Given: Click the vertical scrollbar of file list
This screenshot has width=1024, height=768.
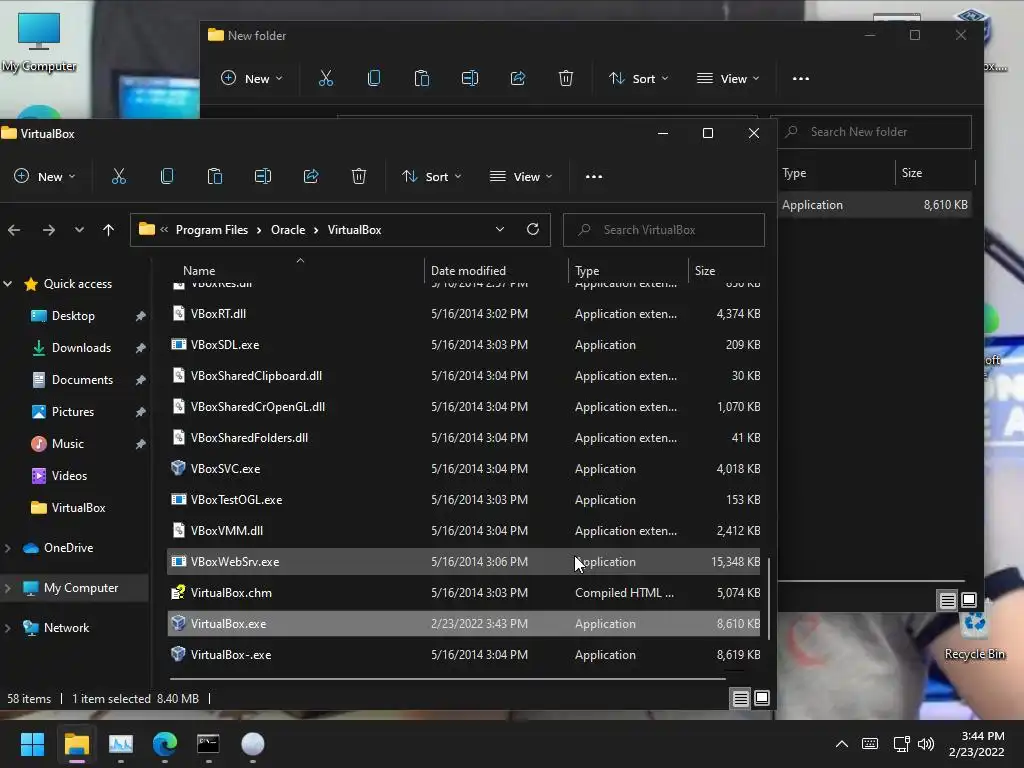Looking at the screenshot, I should coord(769,598).
